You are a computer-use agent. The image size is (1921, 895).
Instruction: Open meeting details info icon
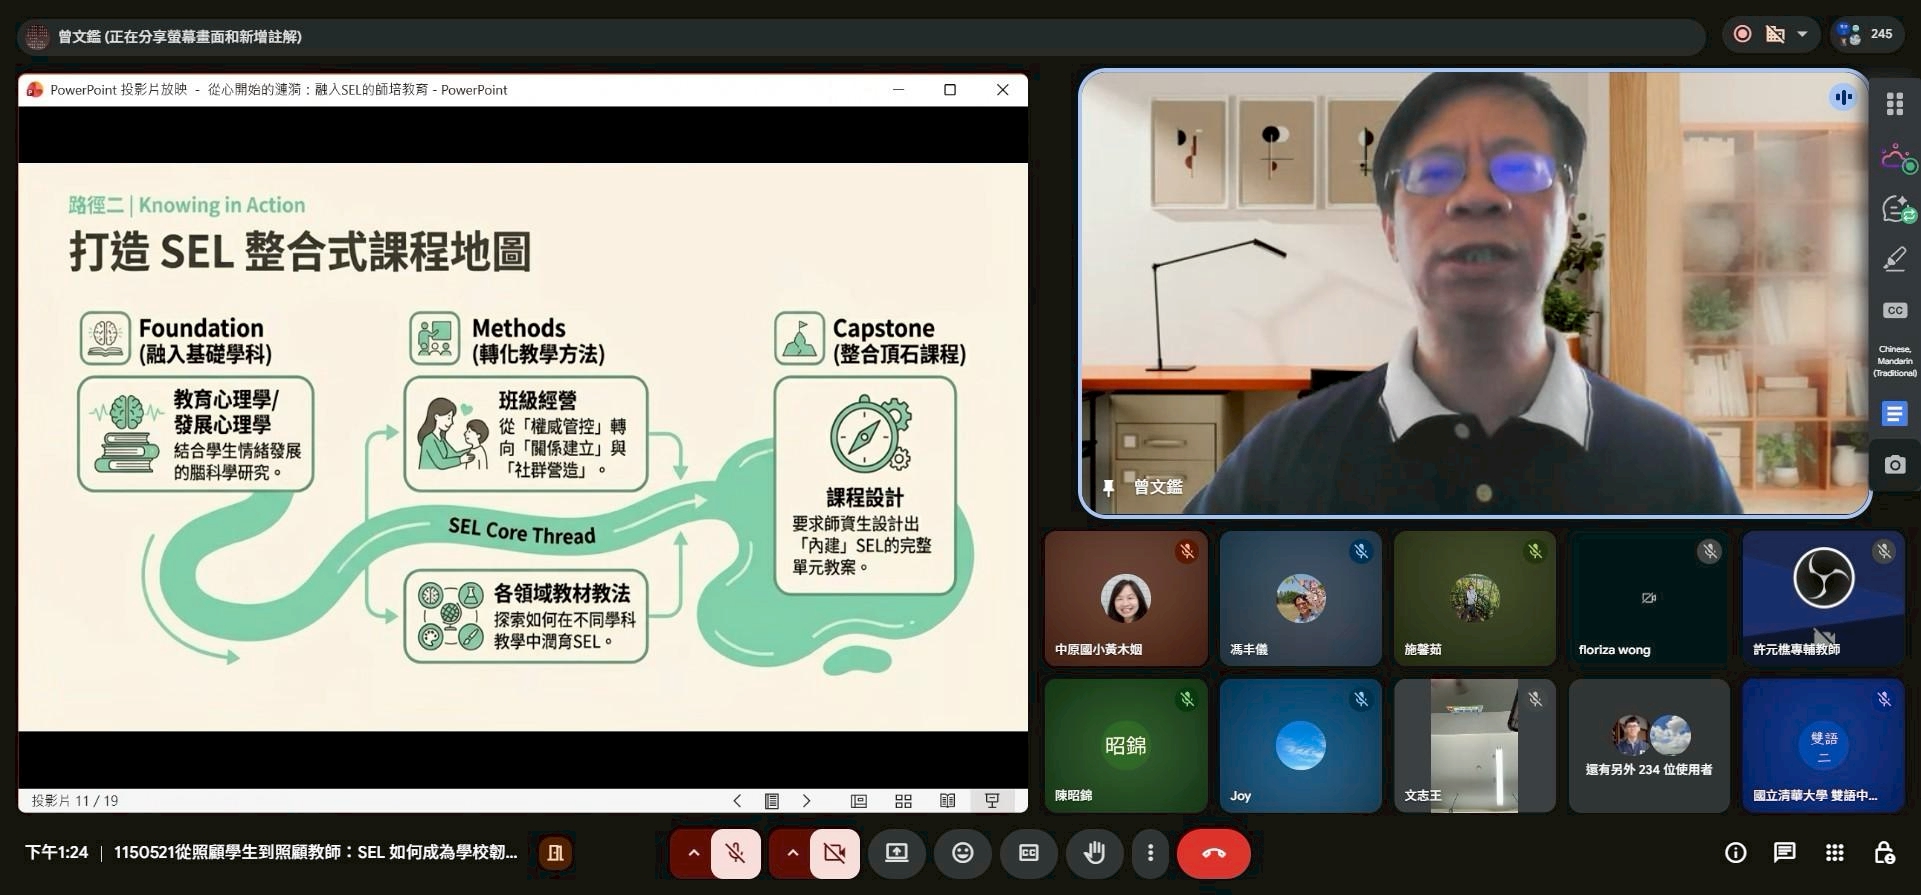(x=1735, y=853)
